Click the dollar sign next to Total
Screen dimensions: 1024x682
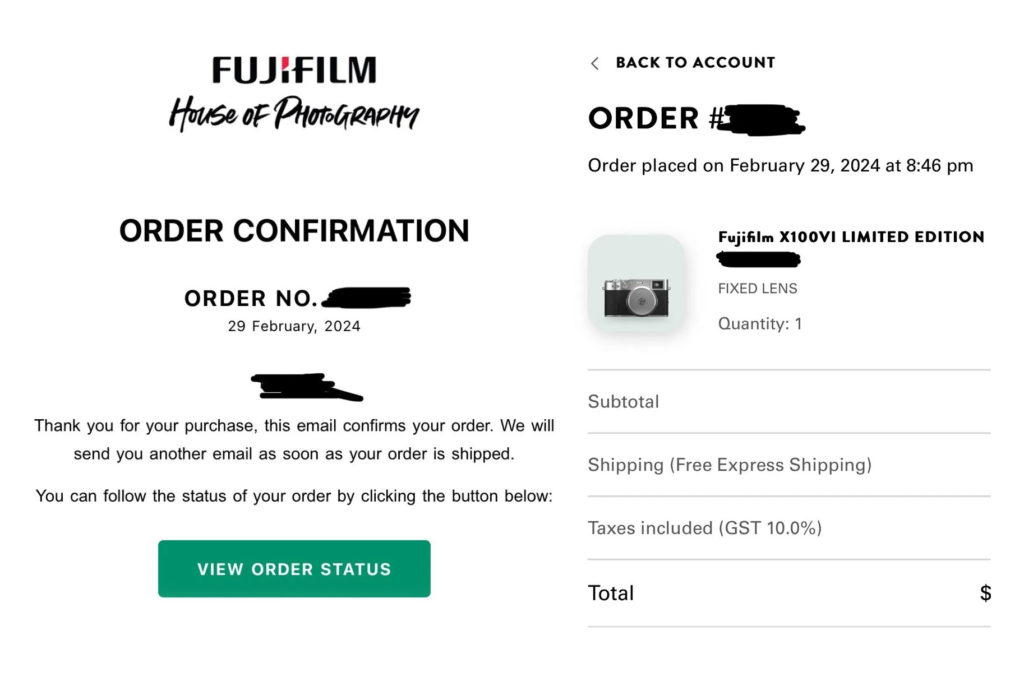point(985,593)
